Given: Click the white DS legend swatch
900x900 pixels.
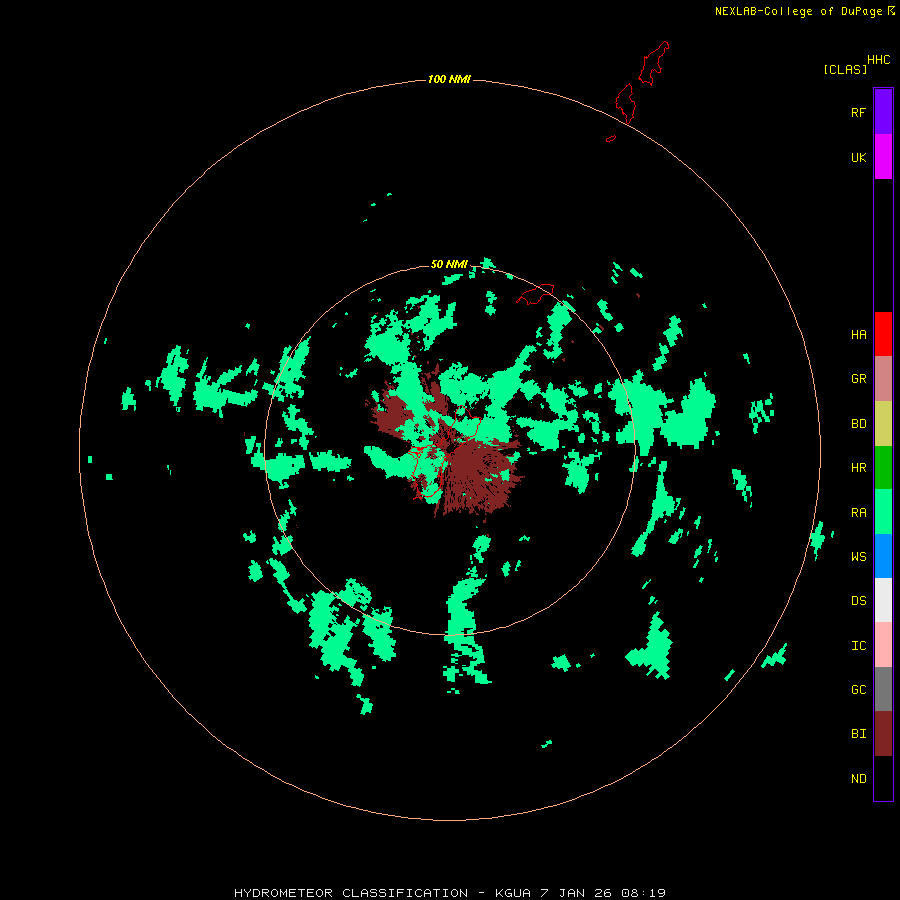Looking at the screenshot, I should [x=883, y=600].
